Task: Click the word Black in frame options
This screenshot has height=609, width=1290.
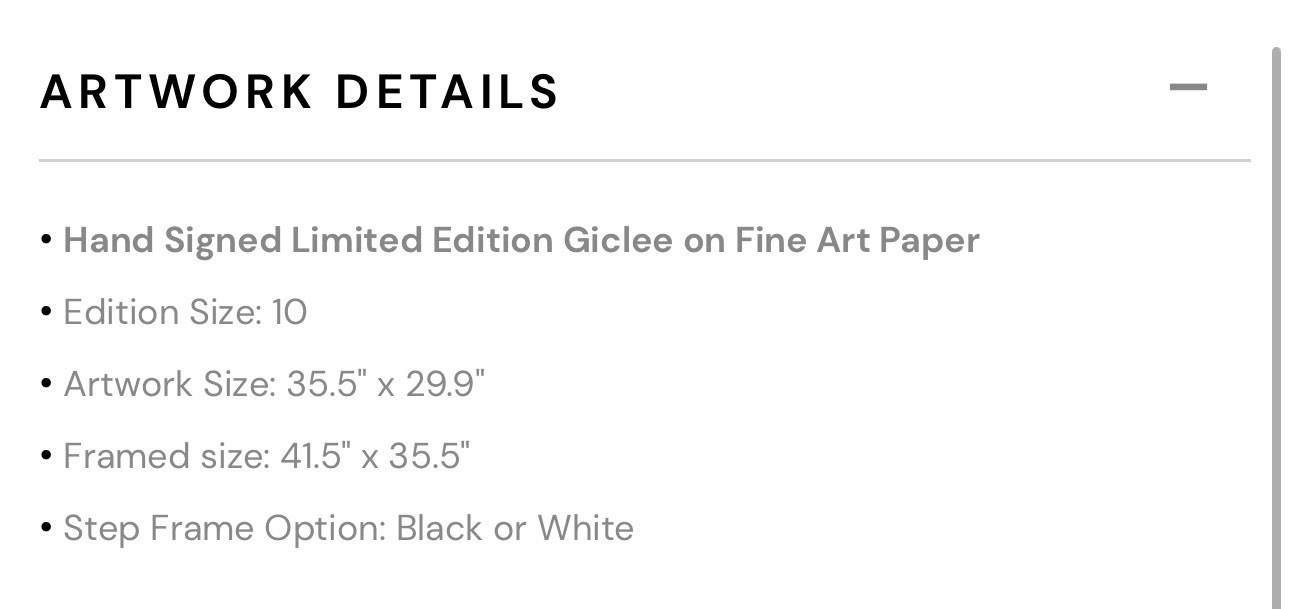Action: (x=440, y=527)
